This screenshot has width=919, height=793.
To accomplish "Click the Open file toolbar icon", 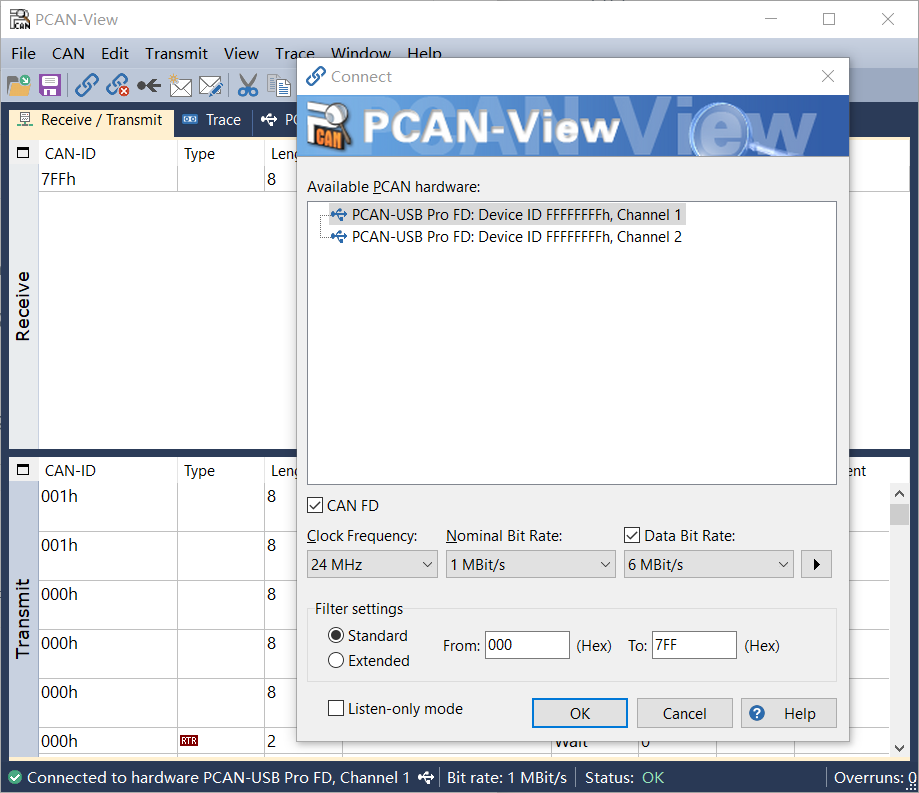I will 19,86.
